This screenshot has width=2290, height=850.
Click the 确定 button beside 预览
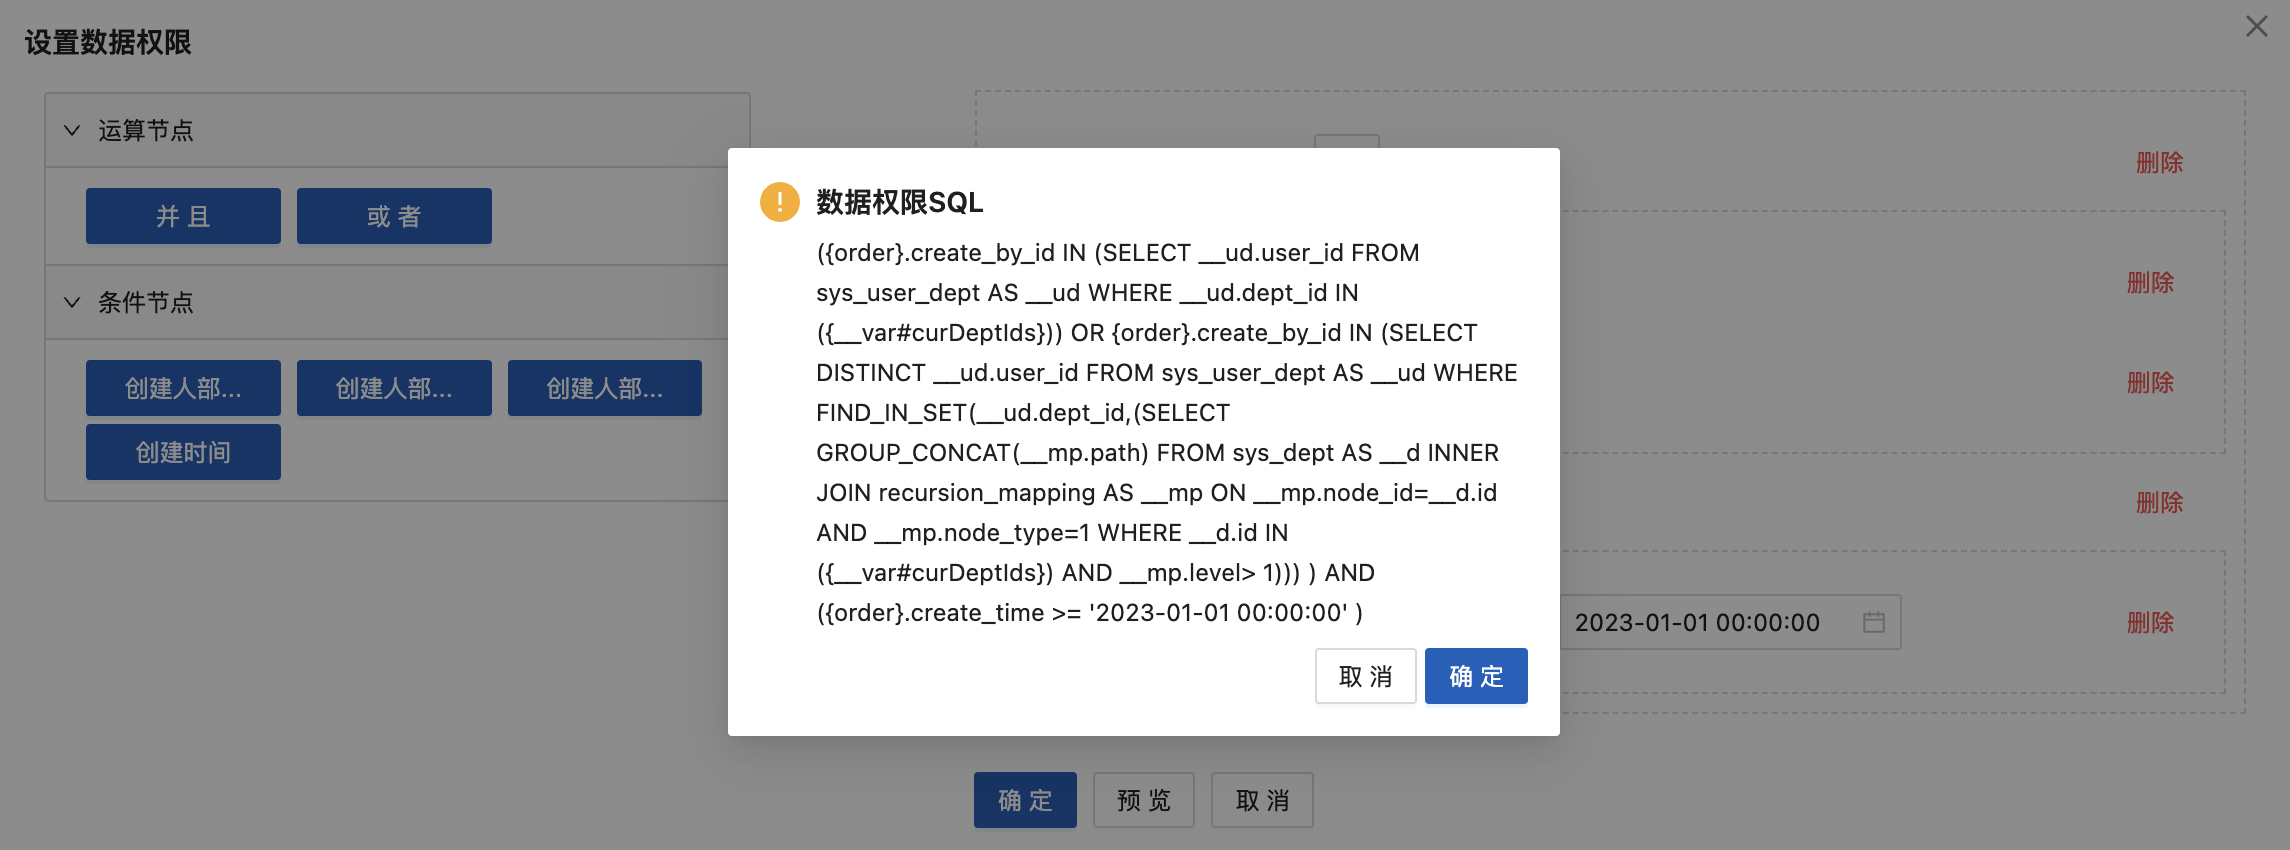pyautogui.click(x=1025, y=800)
